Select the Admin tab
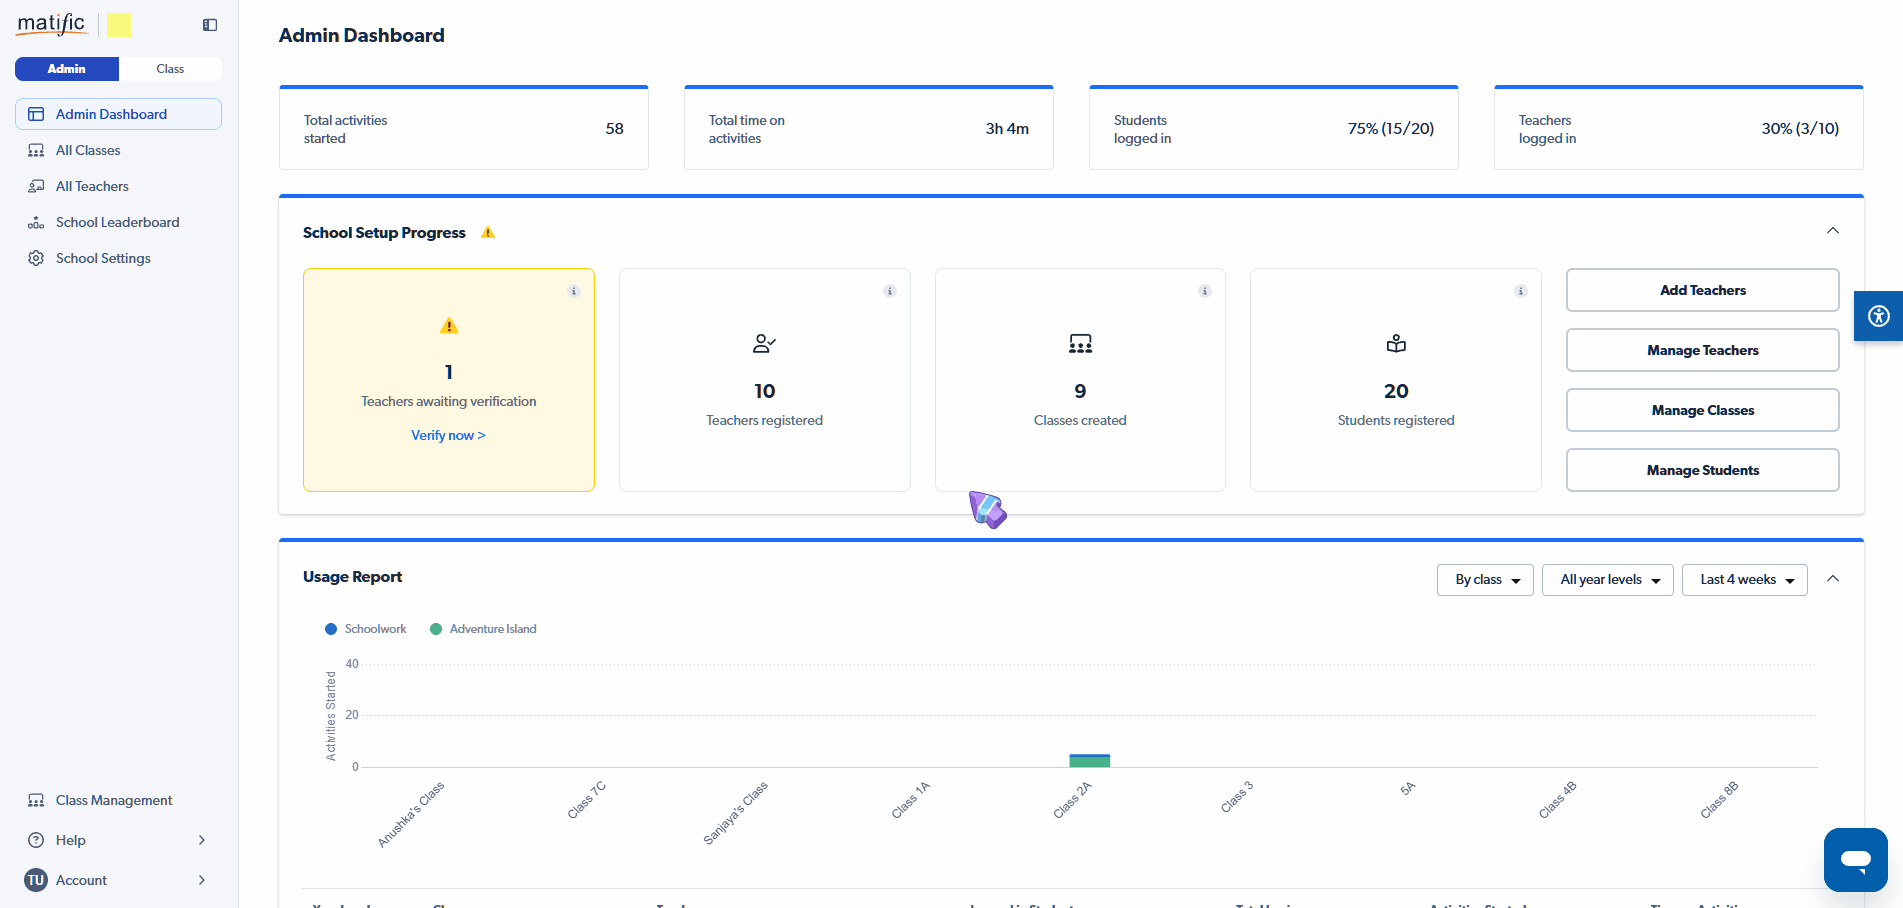The height and width of the screenshot is (908, 1903). pos(66,69)
